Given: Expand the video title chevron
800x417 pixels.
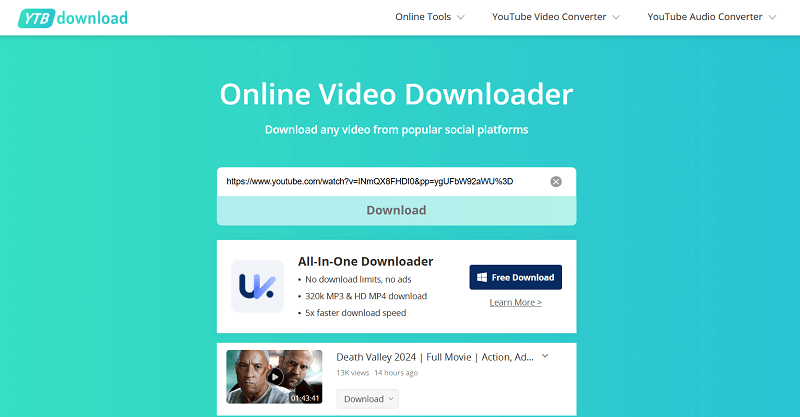Looking at the screenshot, I should 545,356.
